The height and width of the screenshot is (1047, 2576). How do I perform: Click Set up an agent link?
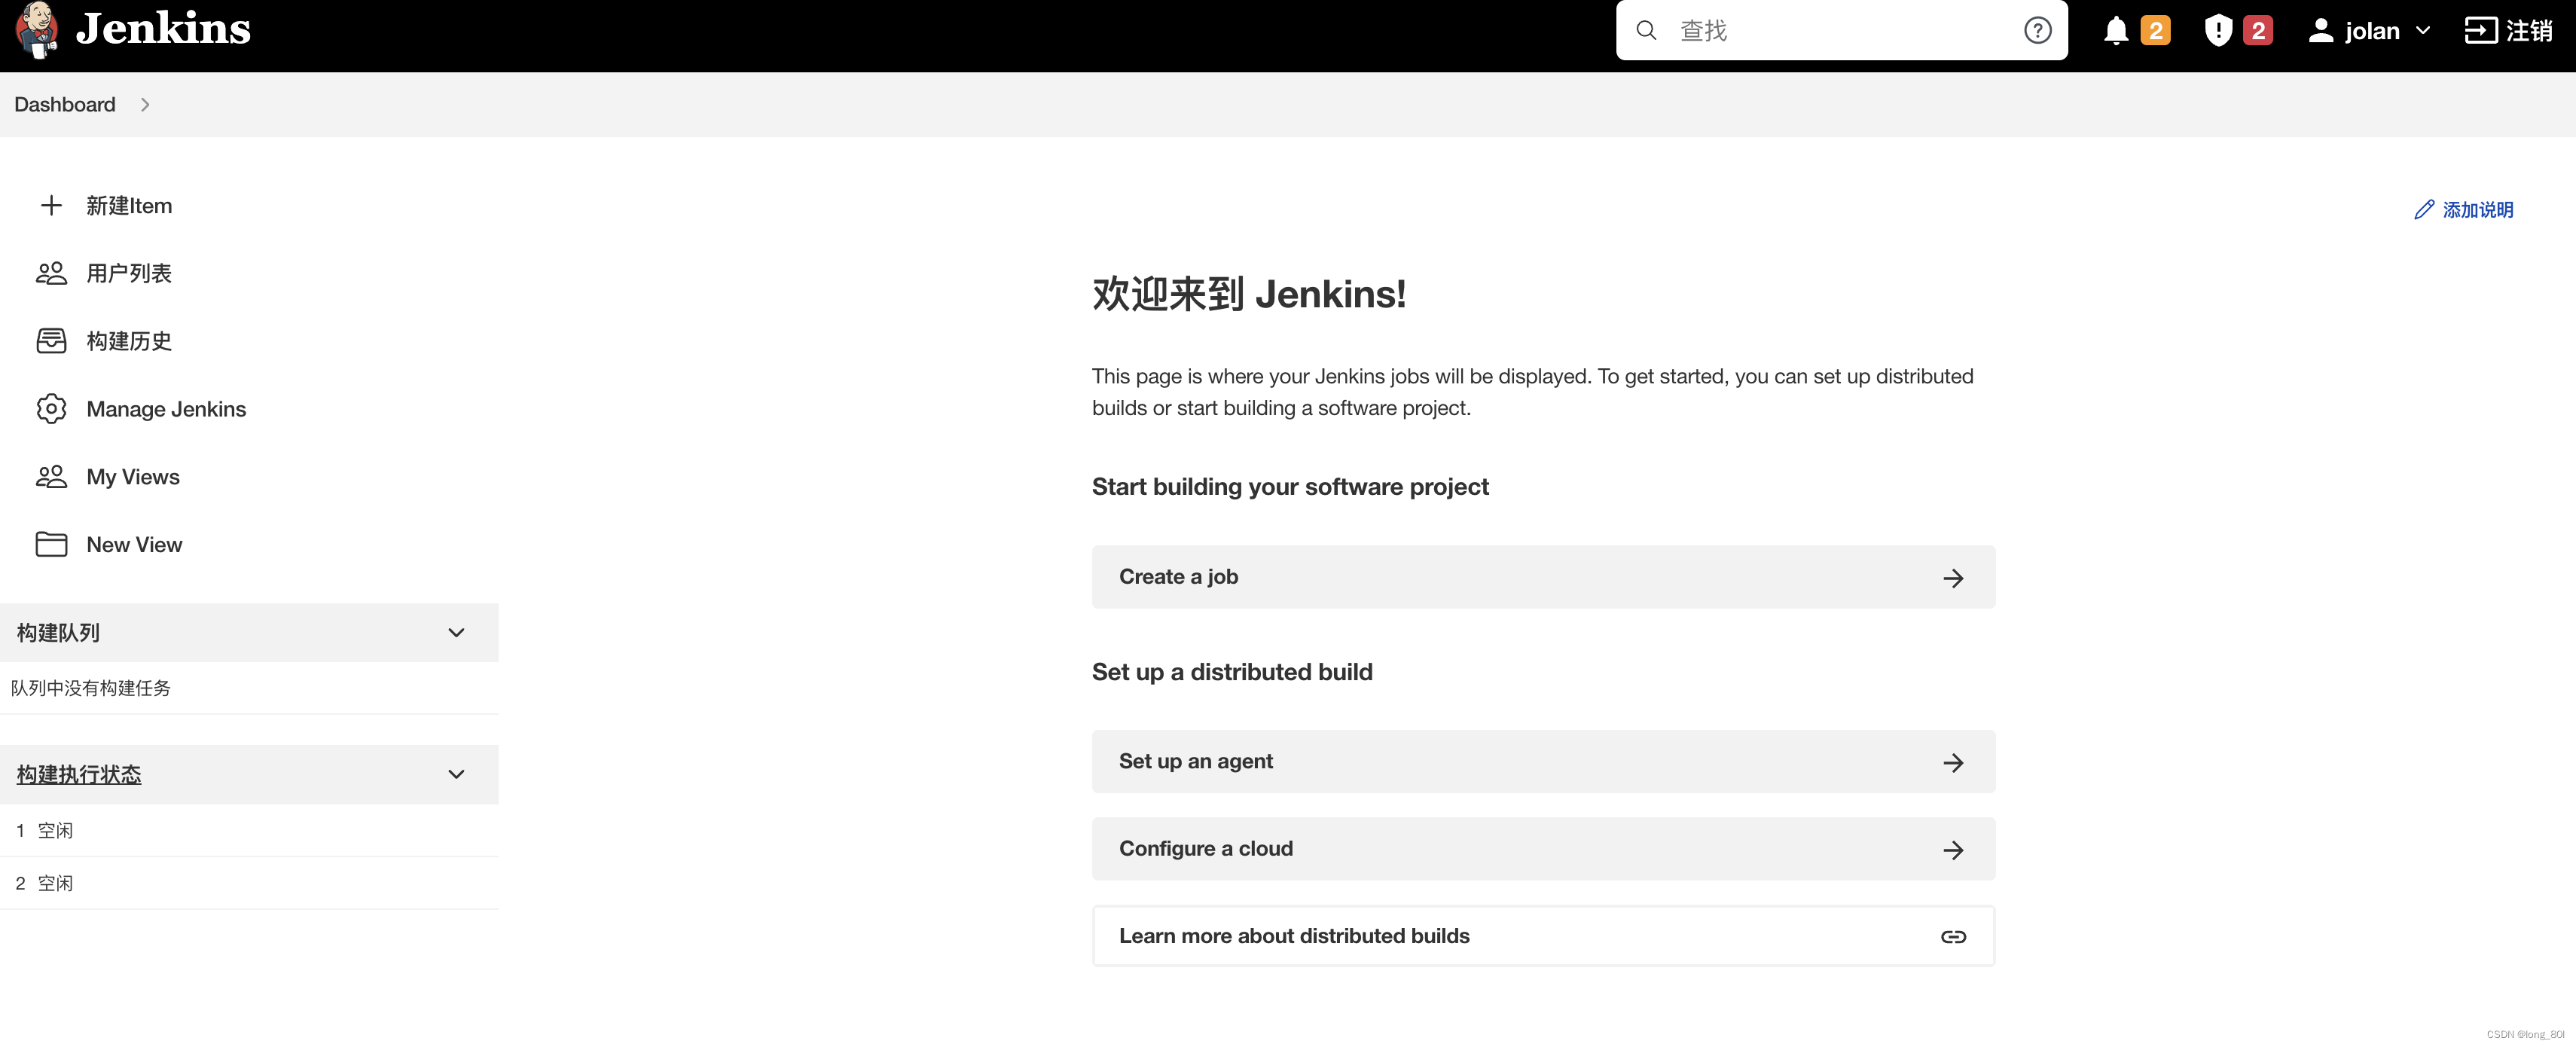coord(1543,762)
